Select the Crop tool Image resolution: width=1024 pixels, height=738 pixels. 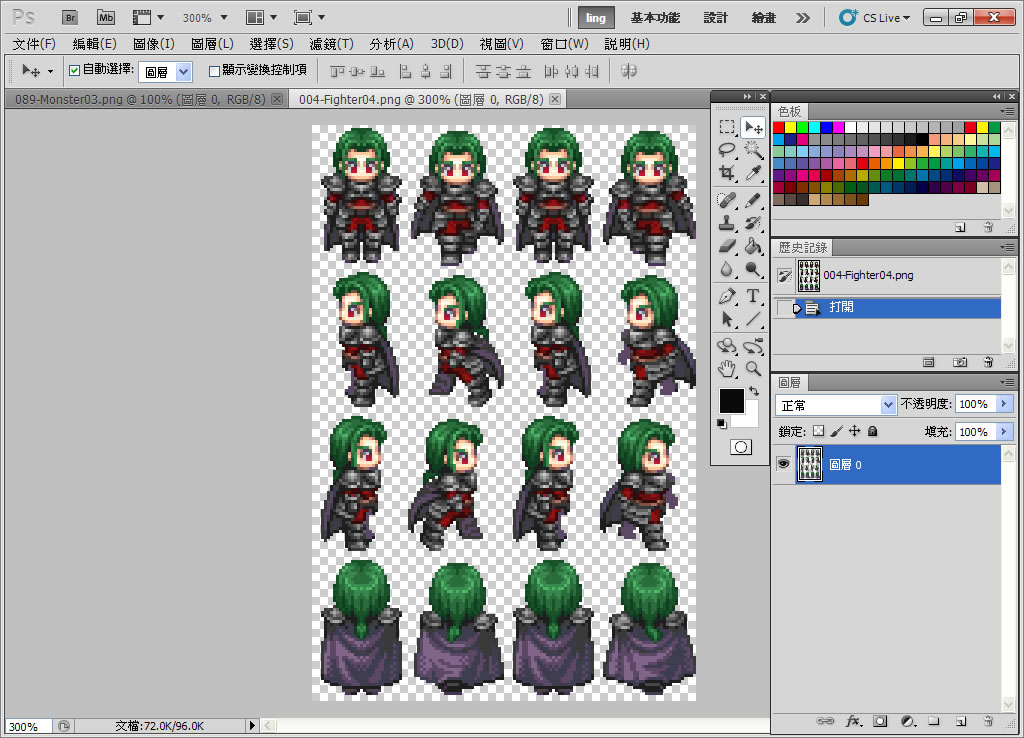pyautogui.click(x=727, y=173)
